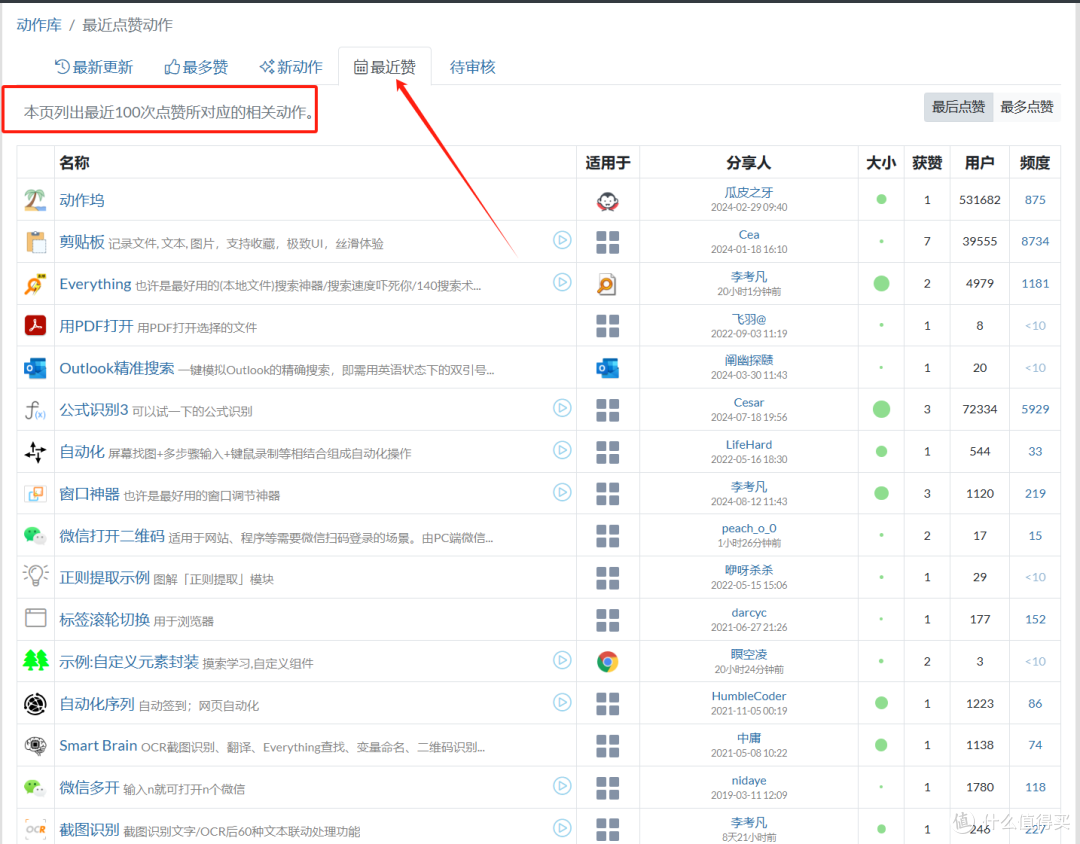This screenshot has width=1080, height=844.
Task: Open sharer Cea profile
Action: point(749,234)
